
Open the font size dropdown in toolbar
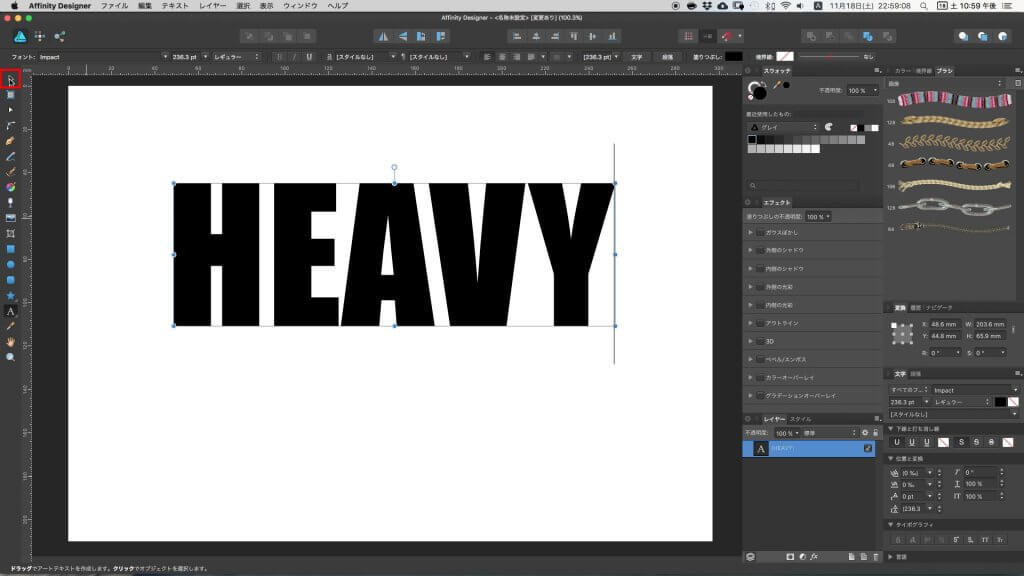click(x=205, y=57)
